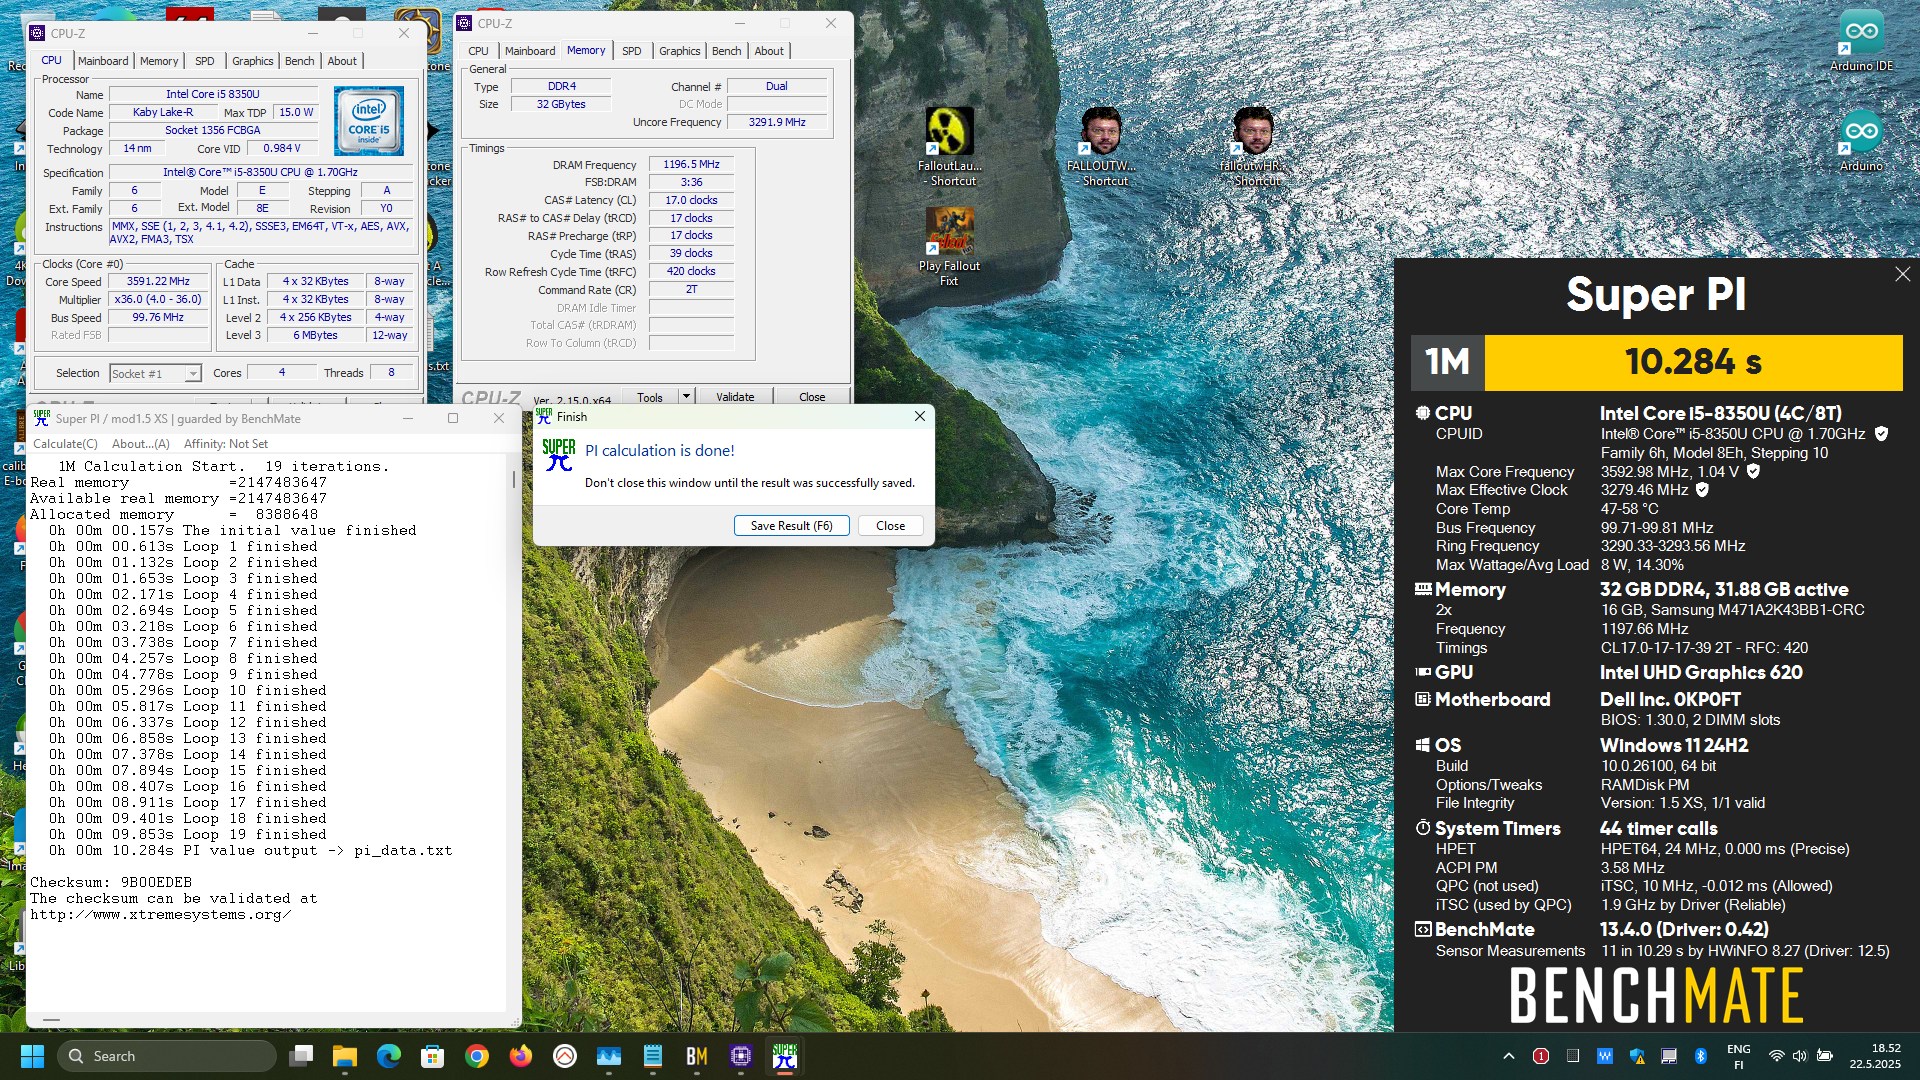Open File Explorer from taskbar

pos(345,1056)
